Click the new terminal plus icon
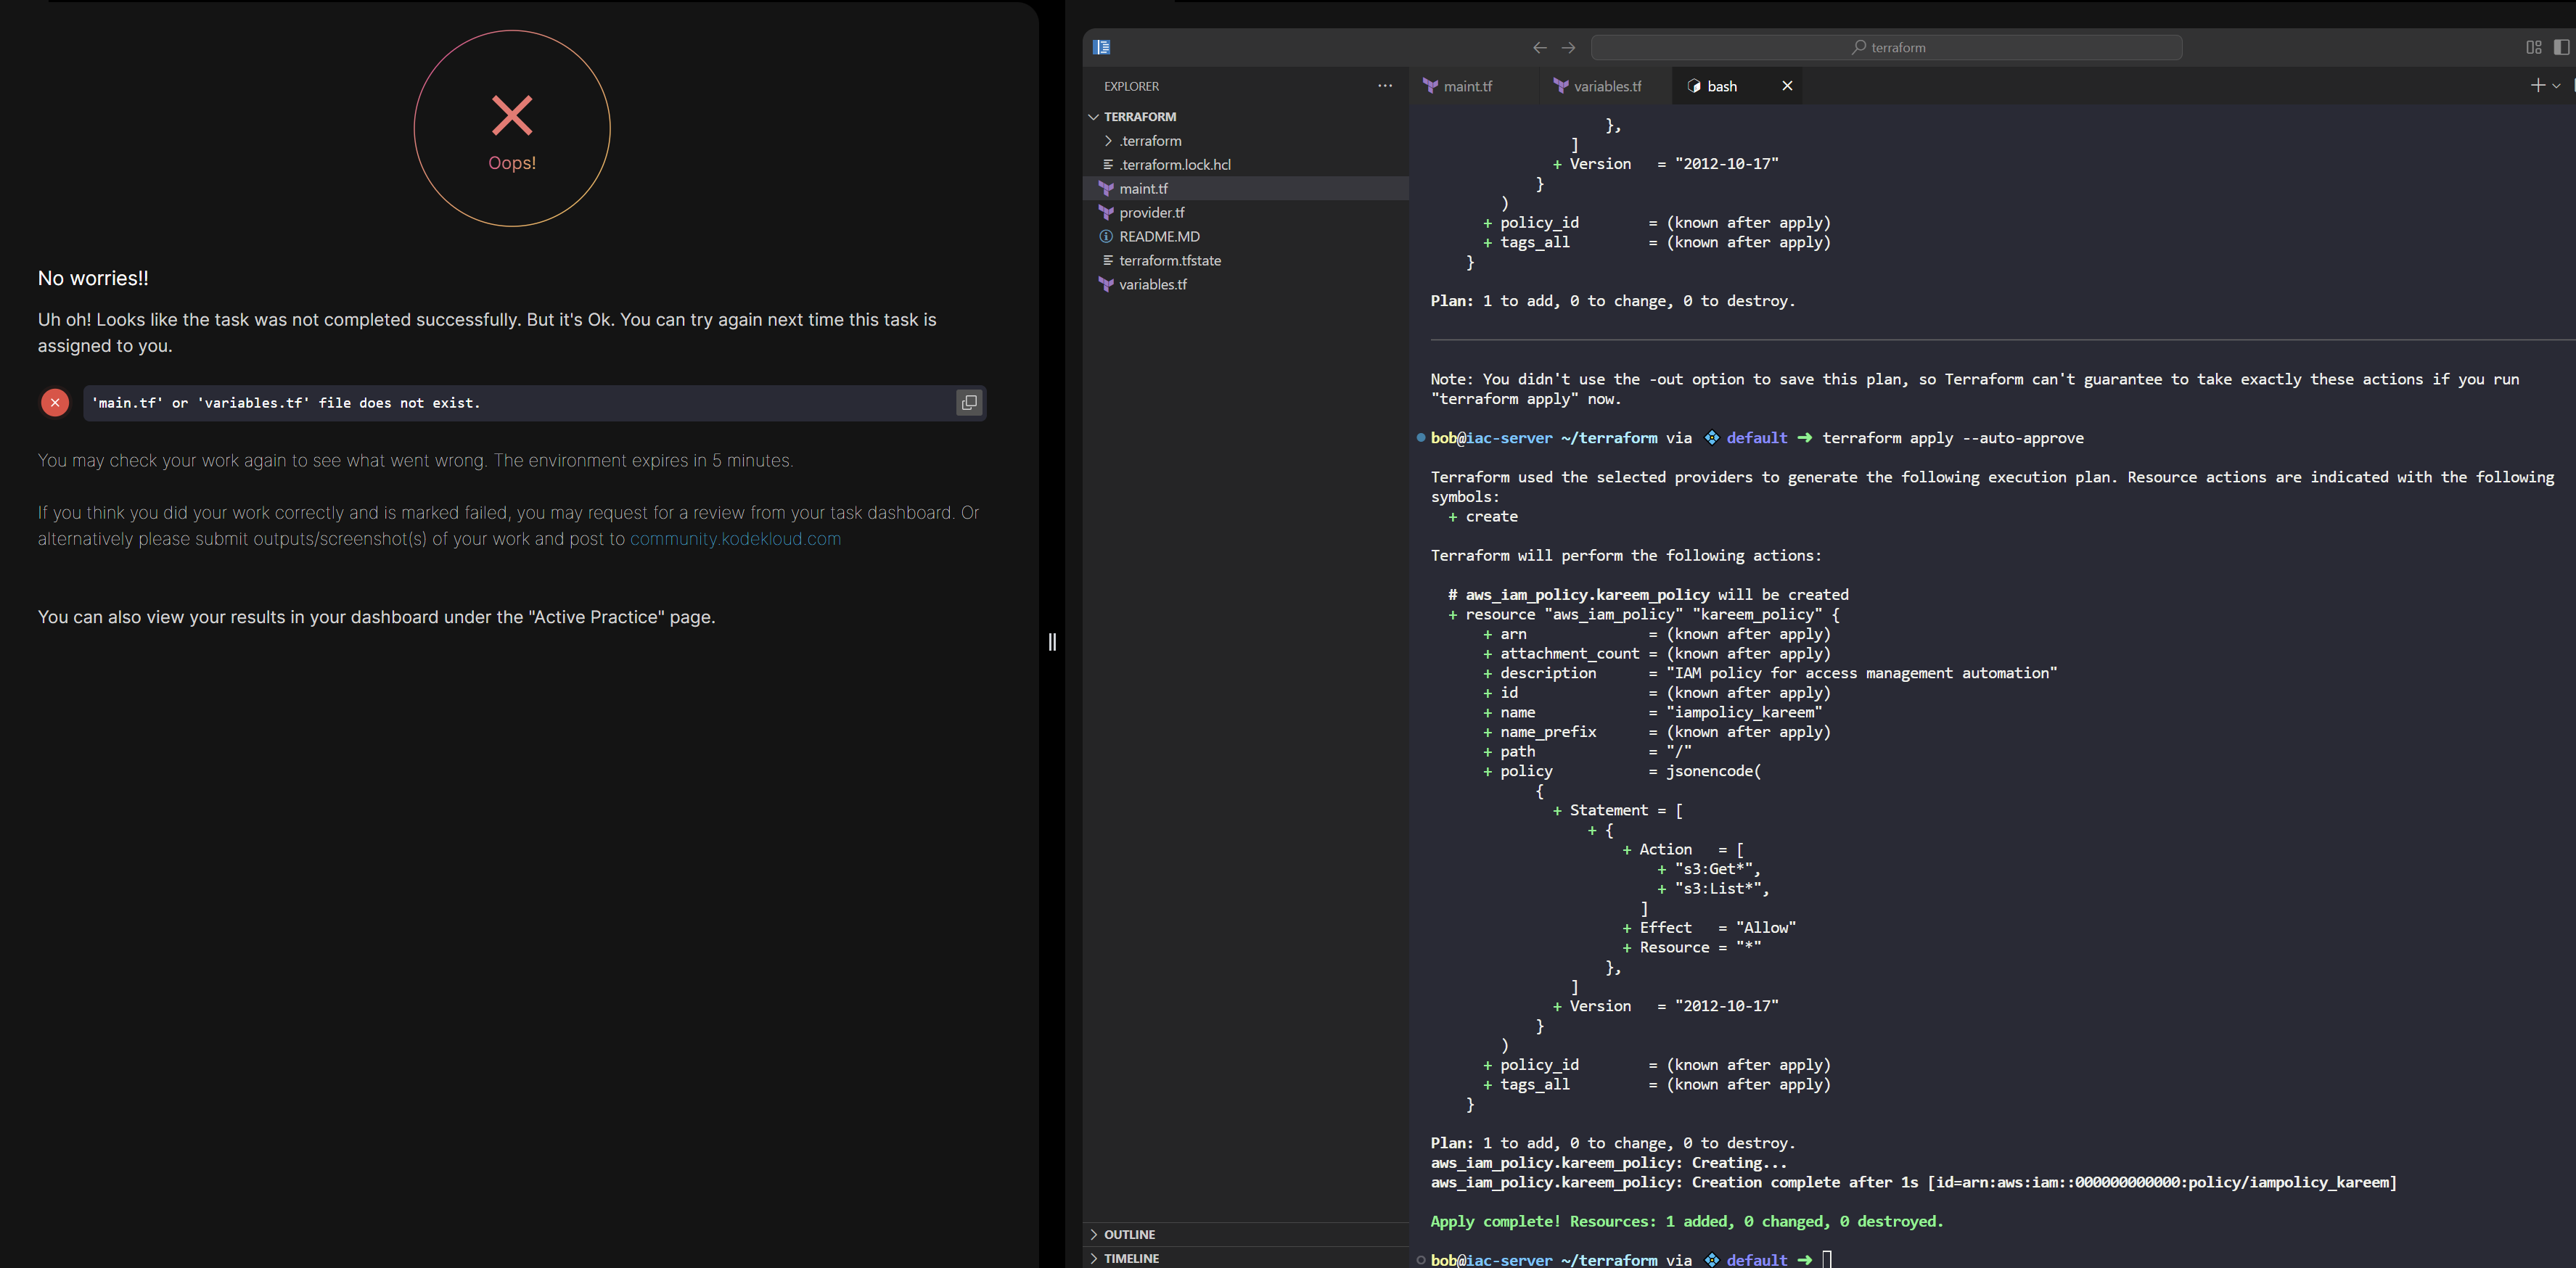2576x1268 pixels. point(2537,86)
